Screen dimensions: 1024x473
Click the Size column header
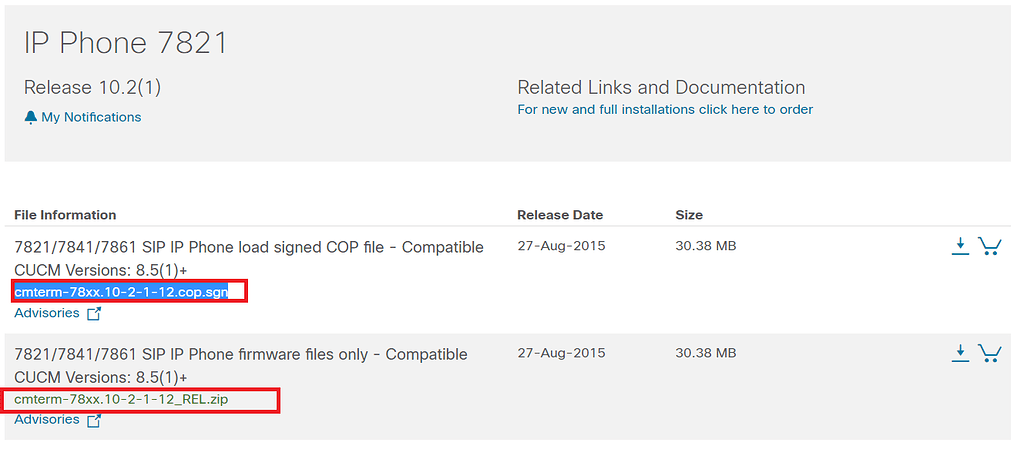(x=689, y=215)
